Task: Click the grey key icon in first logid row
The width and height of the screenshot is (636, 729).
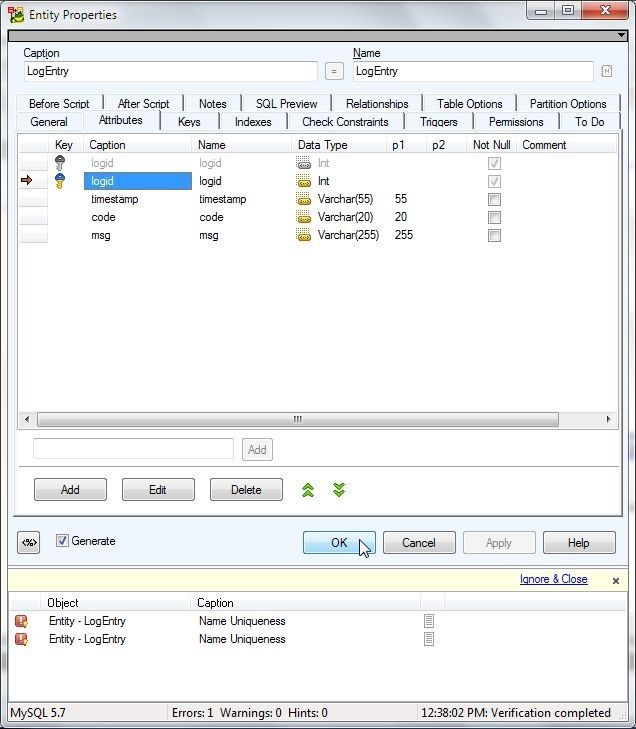Action: [60, 163]
